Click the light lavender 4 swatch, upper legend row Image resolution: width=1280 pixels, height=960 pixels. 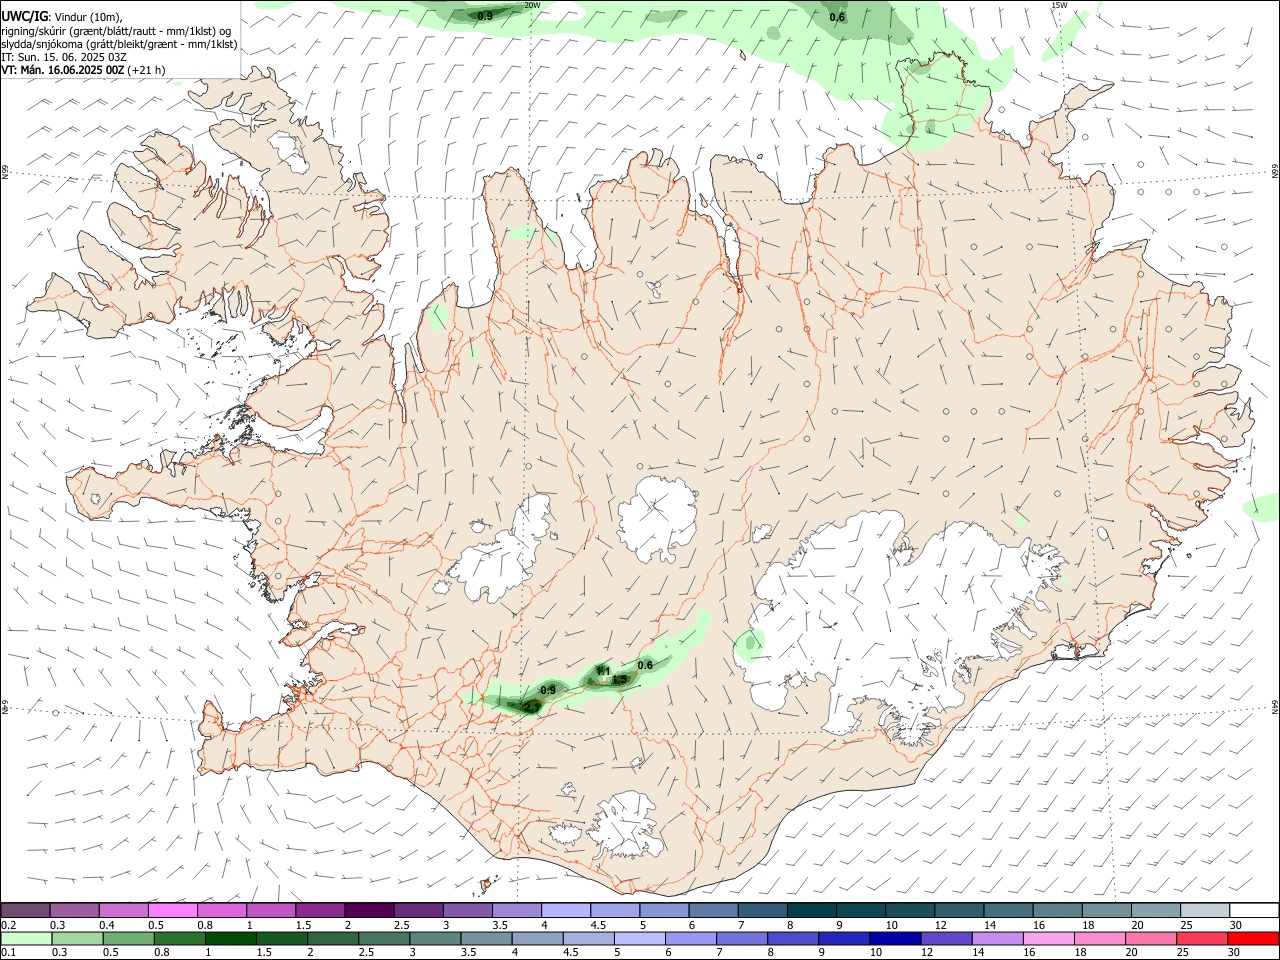pyautogui.click(x=566, y=910)
